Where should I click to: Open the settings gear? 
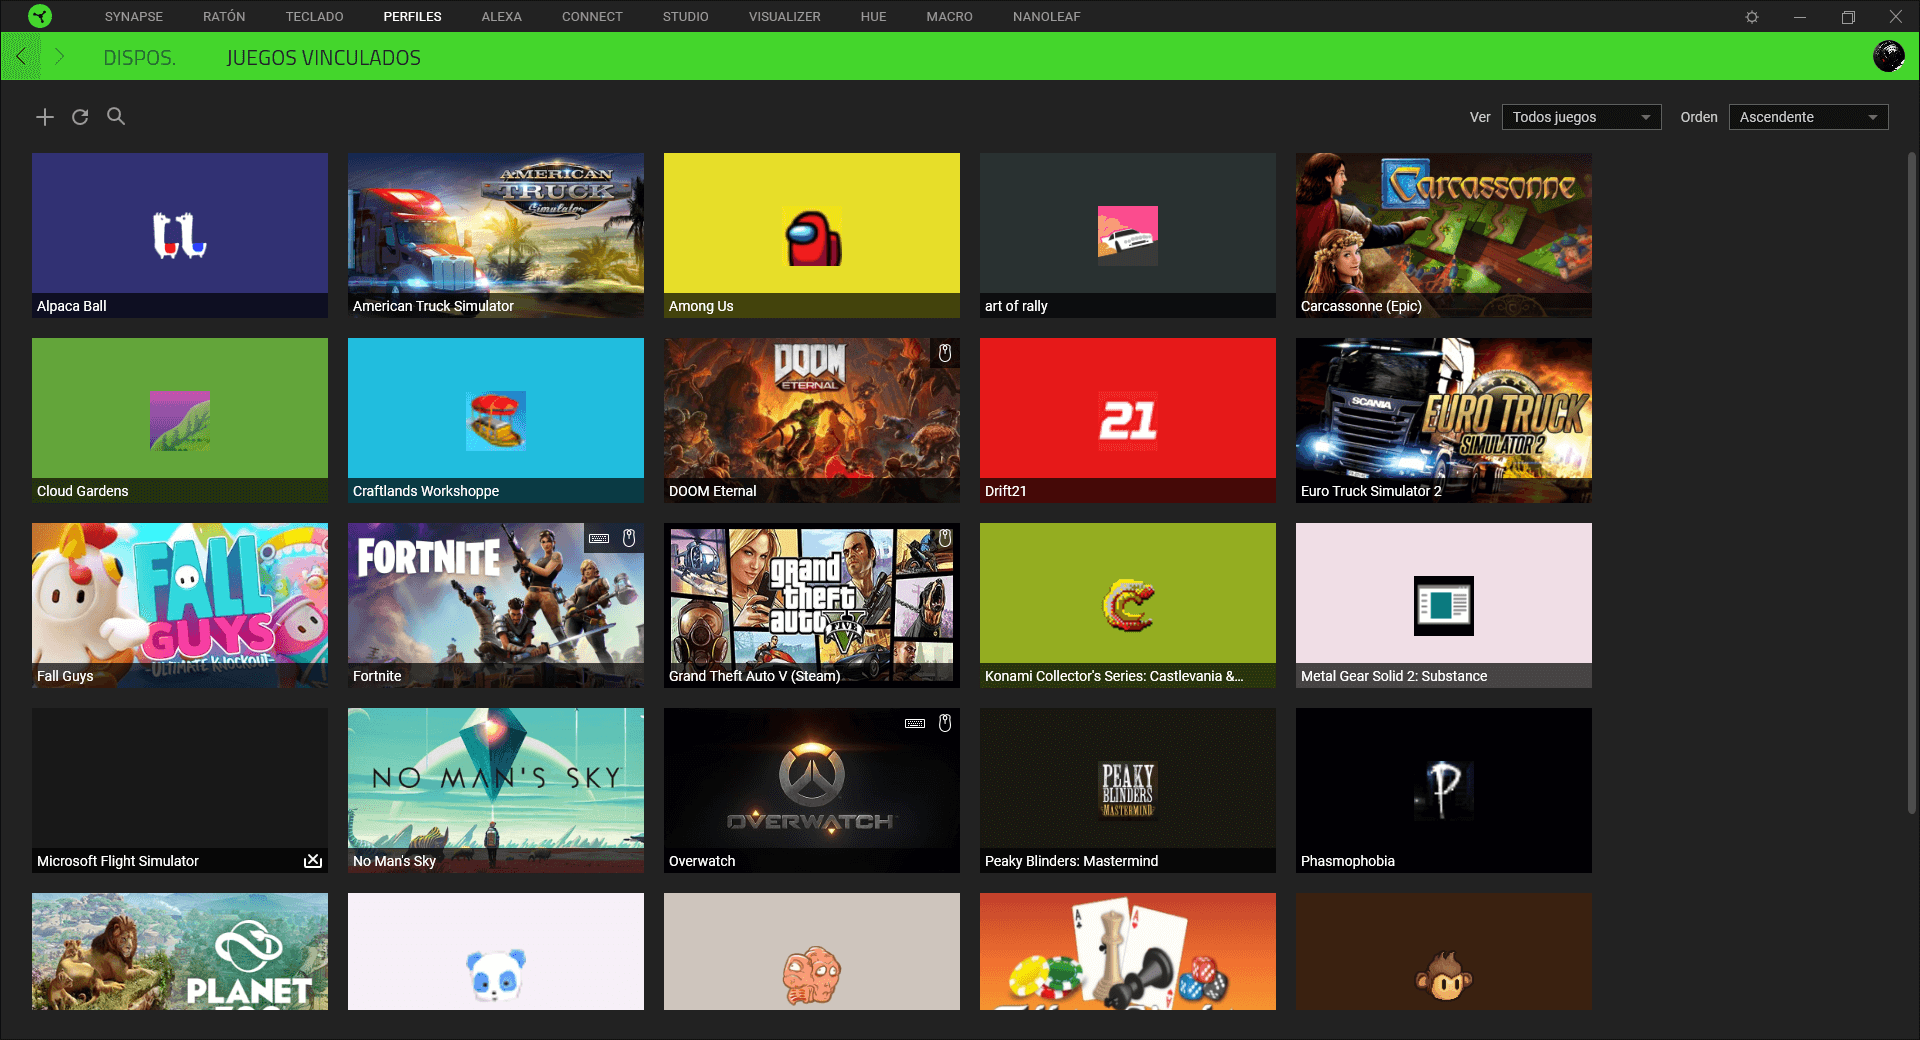point(1752,17)
